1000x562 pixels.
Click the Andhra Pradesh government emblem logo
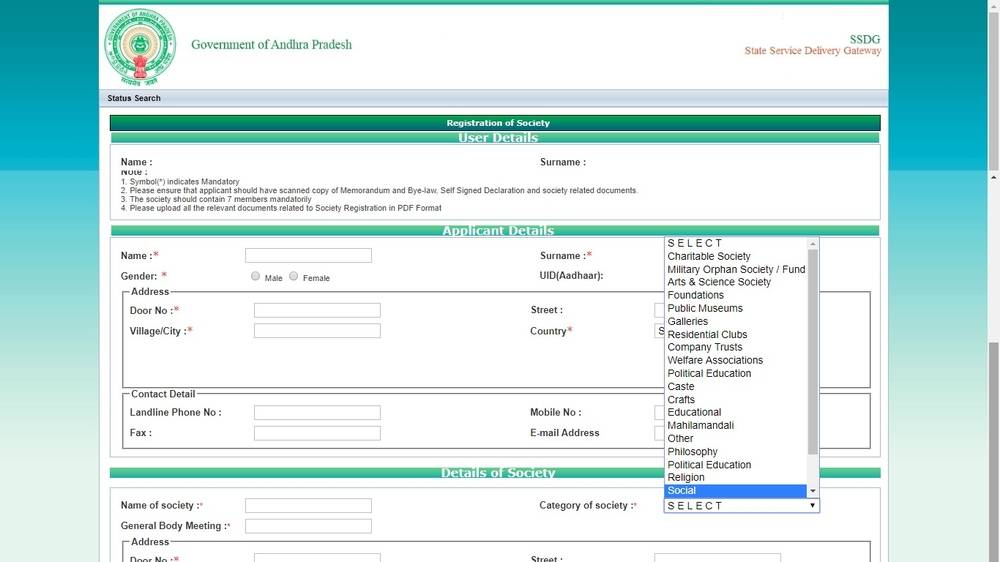point(140,47)
